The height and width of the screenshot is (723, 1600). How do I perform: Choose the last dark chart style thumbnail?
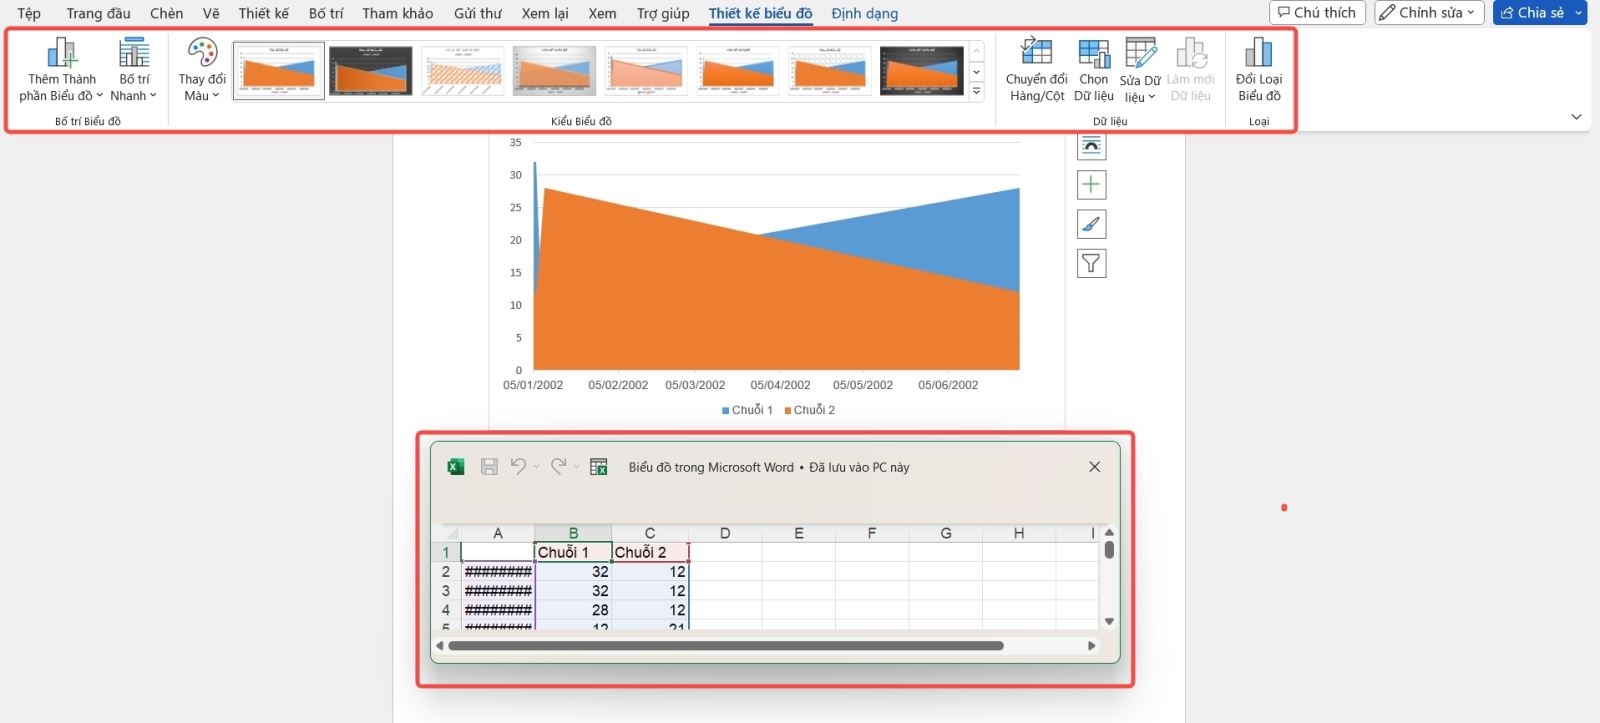(922, 71)
